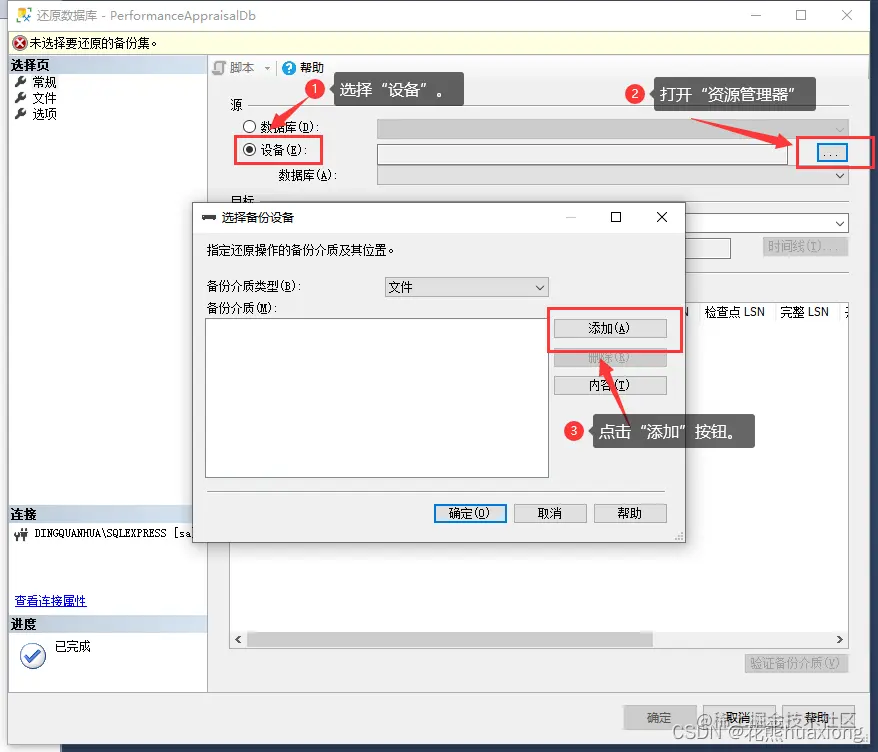Click the backup device dialog title icon
This screenshot has height=752, width=878.
(209, 217)
